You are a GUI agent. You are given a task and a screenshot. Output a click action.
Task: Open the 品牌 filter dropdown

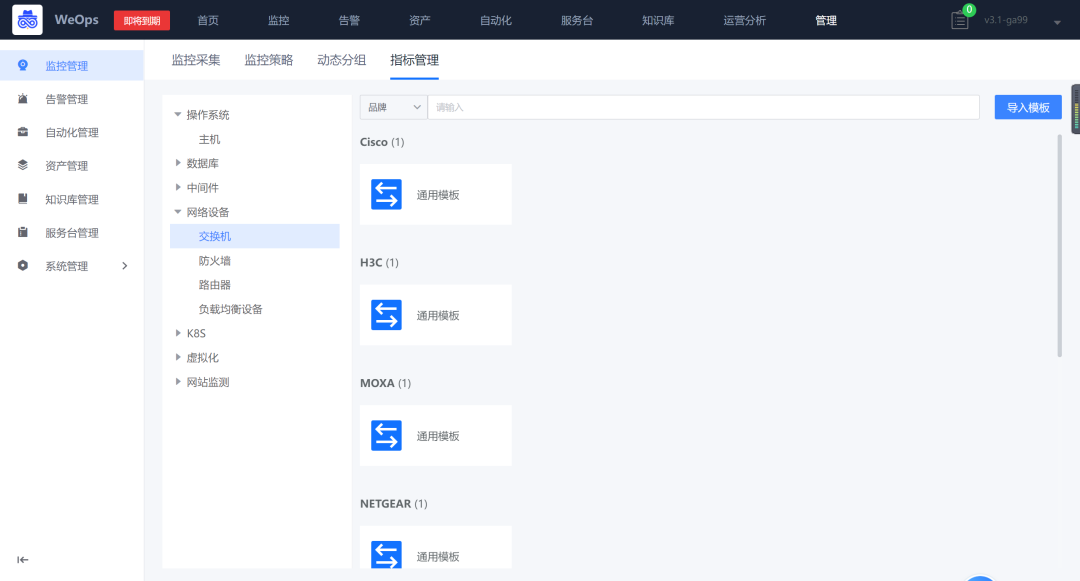pyautogui.click(x=393, y=107)
